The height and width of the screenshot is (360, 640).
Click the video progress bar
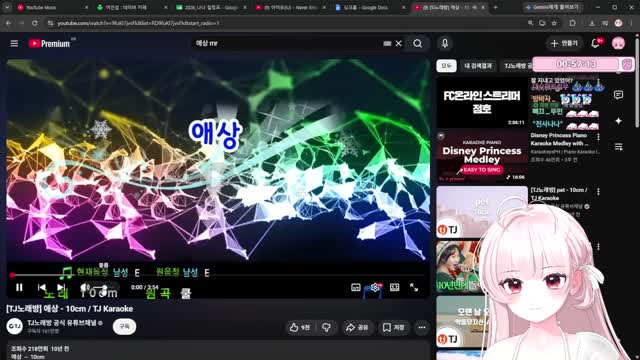217,275
